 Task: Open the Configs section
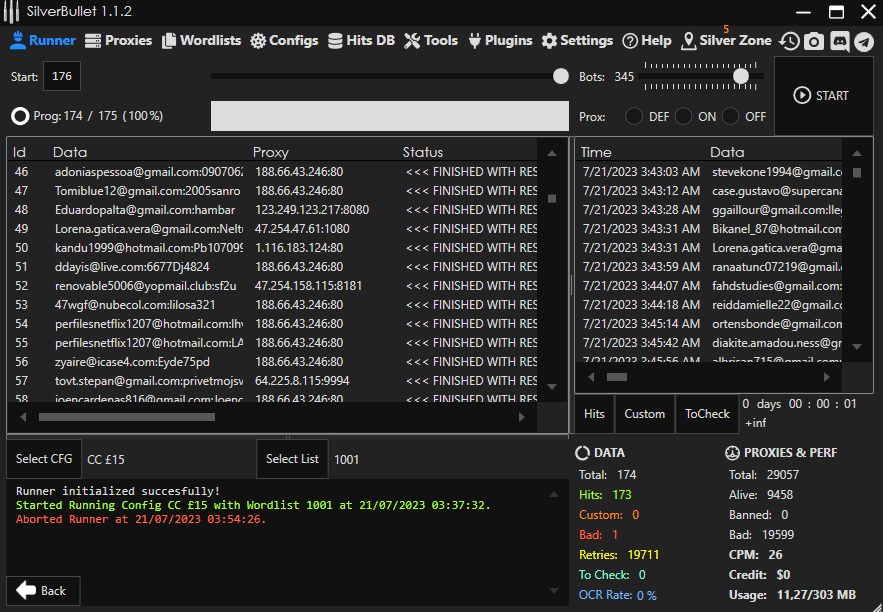click(x=284, y=41)
